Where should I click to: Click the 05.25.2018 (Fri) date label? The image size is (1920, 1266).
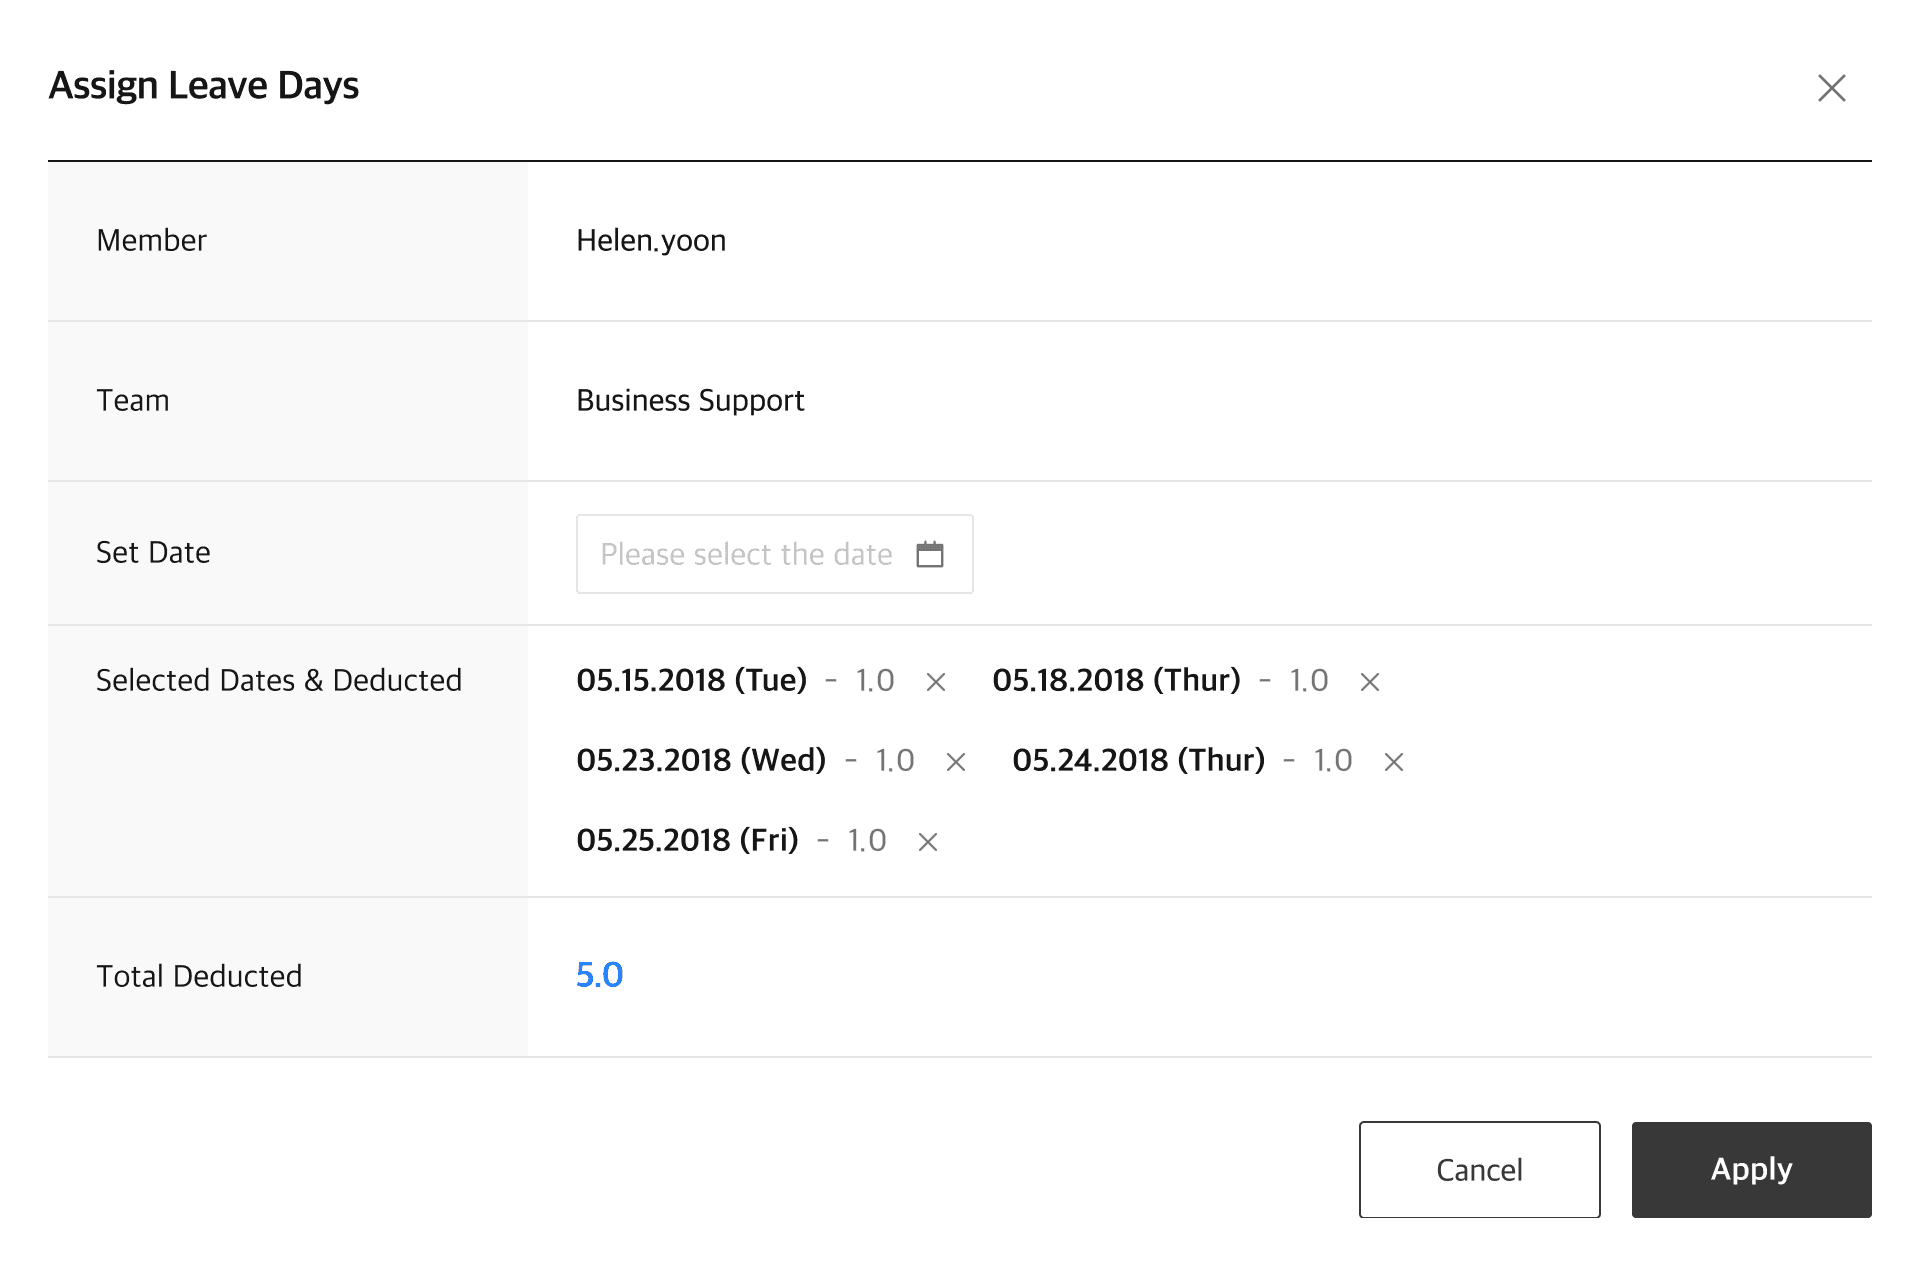tap(687, 840)
